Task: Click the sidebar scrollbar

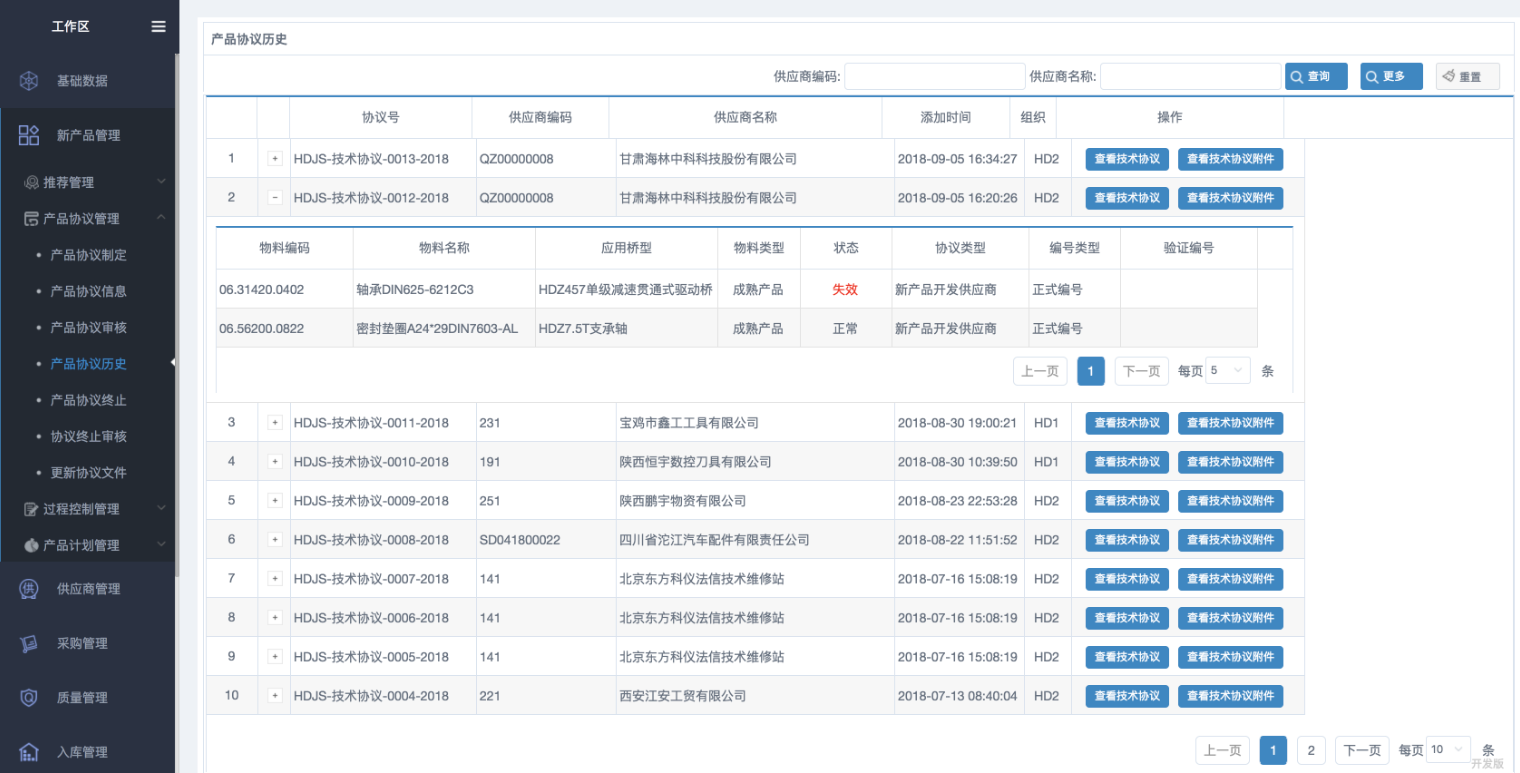Action: (x=178, y=315)
